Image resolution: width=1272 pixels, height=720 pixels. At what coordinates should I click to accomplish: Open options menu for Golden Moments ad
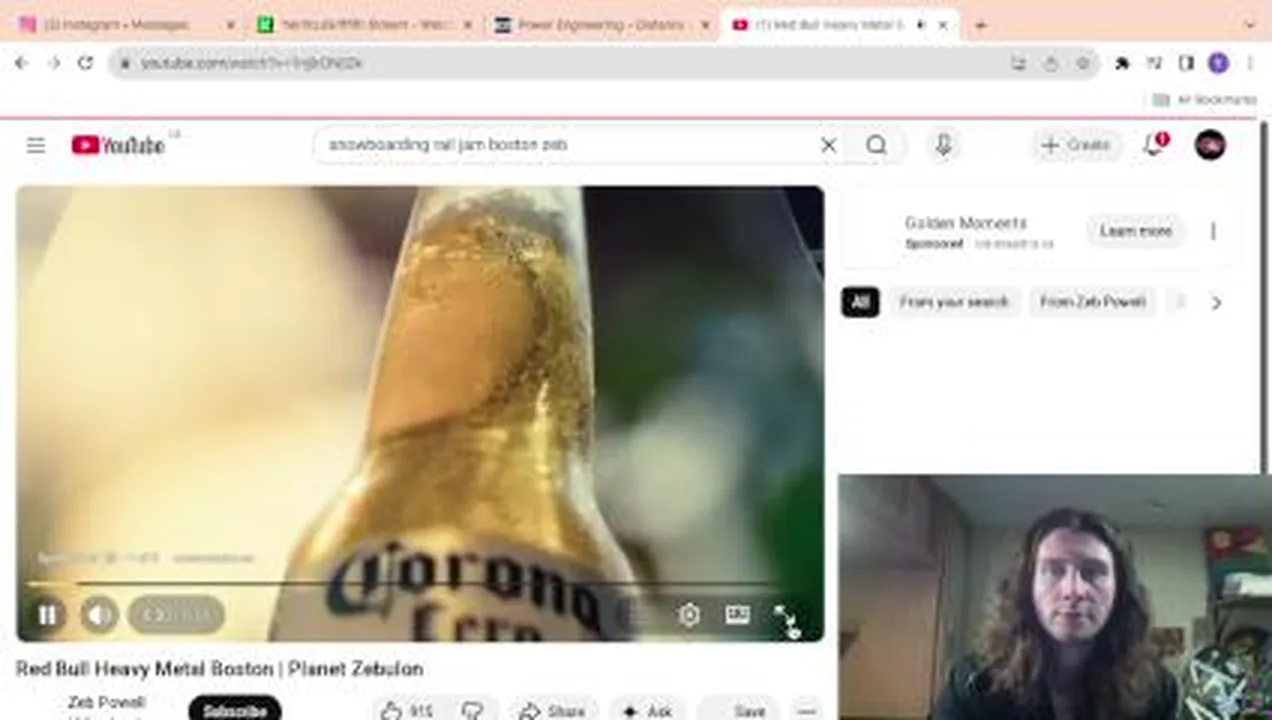point(1213,231)
